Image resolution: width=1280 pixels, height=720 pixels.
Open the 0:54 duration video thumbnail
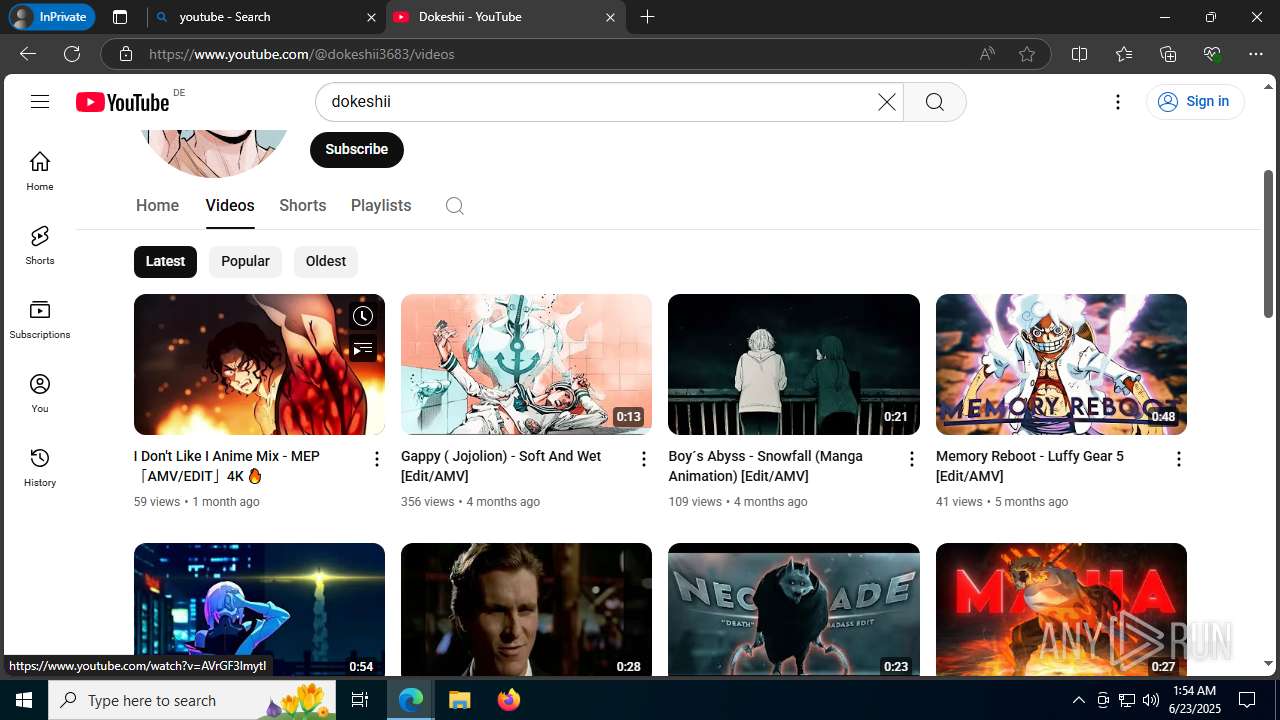tap(259, 610)
